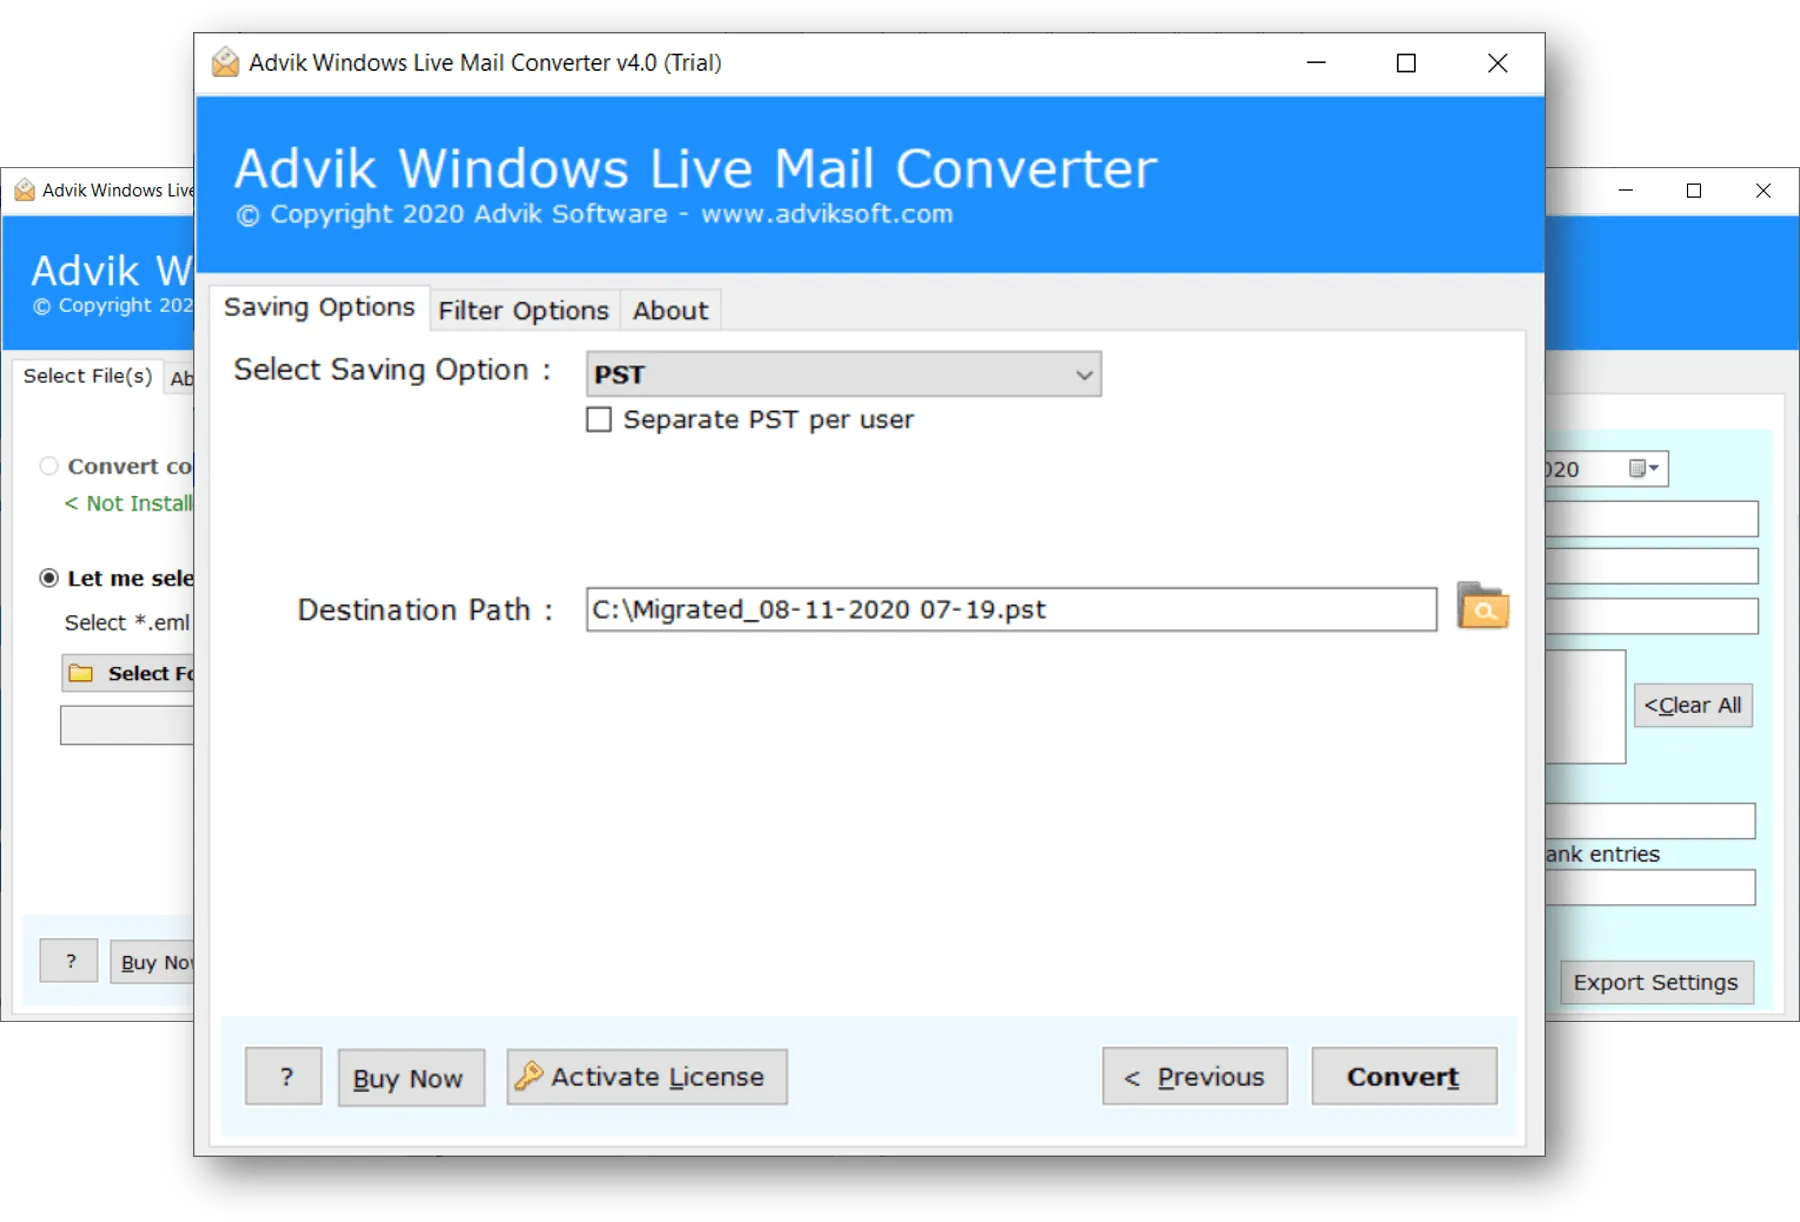Screen dimensions: 1800x1222
Task: Click the Activate License button
Action: 646,1076
